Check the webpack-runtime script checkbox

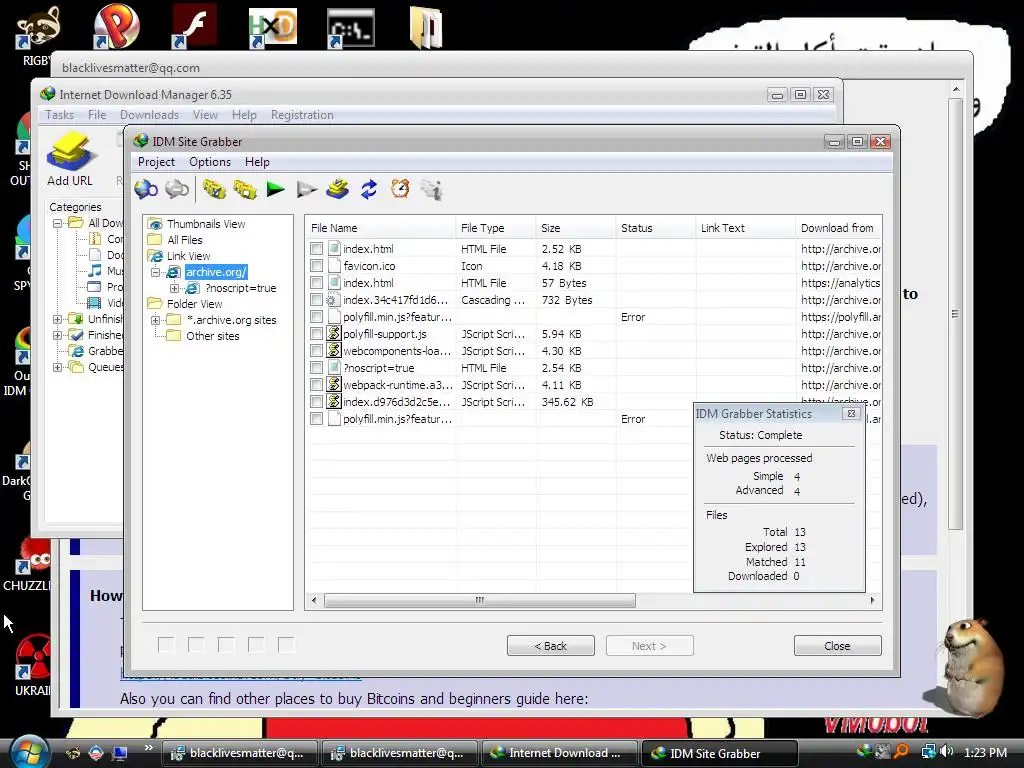pyautogui.click(x=317, y=385)
